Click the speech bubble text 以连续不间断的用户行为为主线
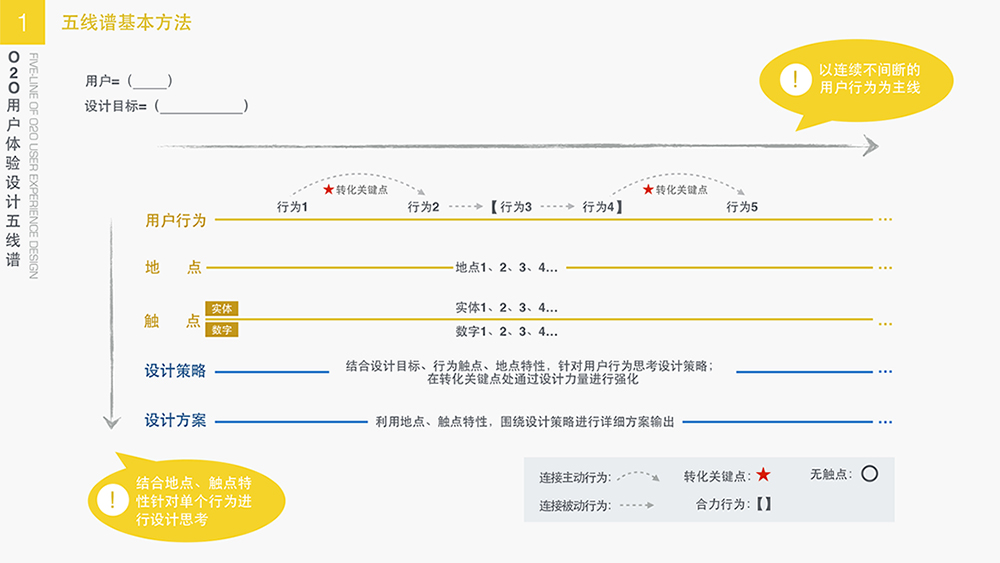Screen dimensions: 1000x563 click(x=870, y=78)
